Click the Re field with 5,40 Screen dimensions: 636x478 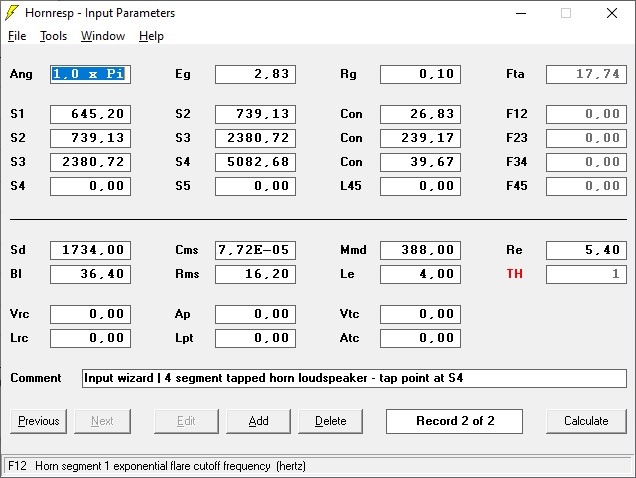586,250
